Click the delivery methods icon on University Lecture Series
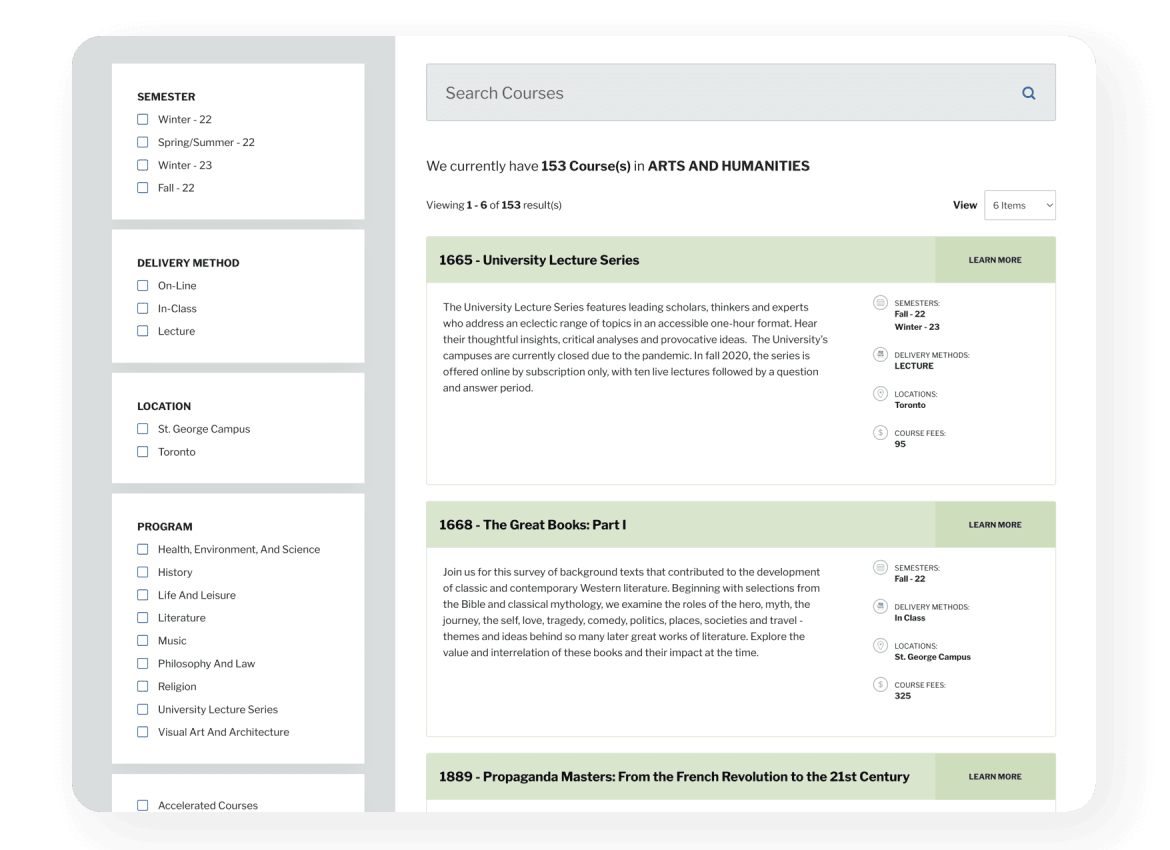Viewport: 1170px width, 850px height. 880,355
